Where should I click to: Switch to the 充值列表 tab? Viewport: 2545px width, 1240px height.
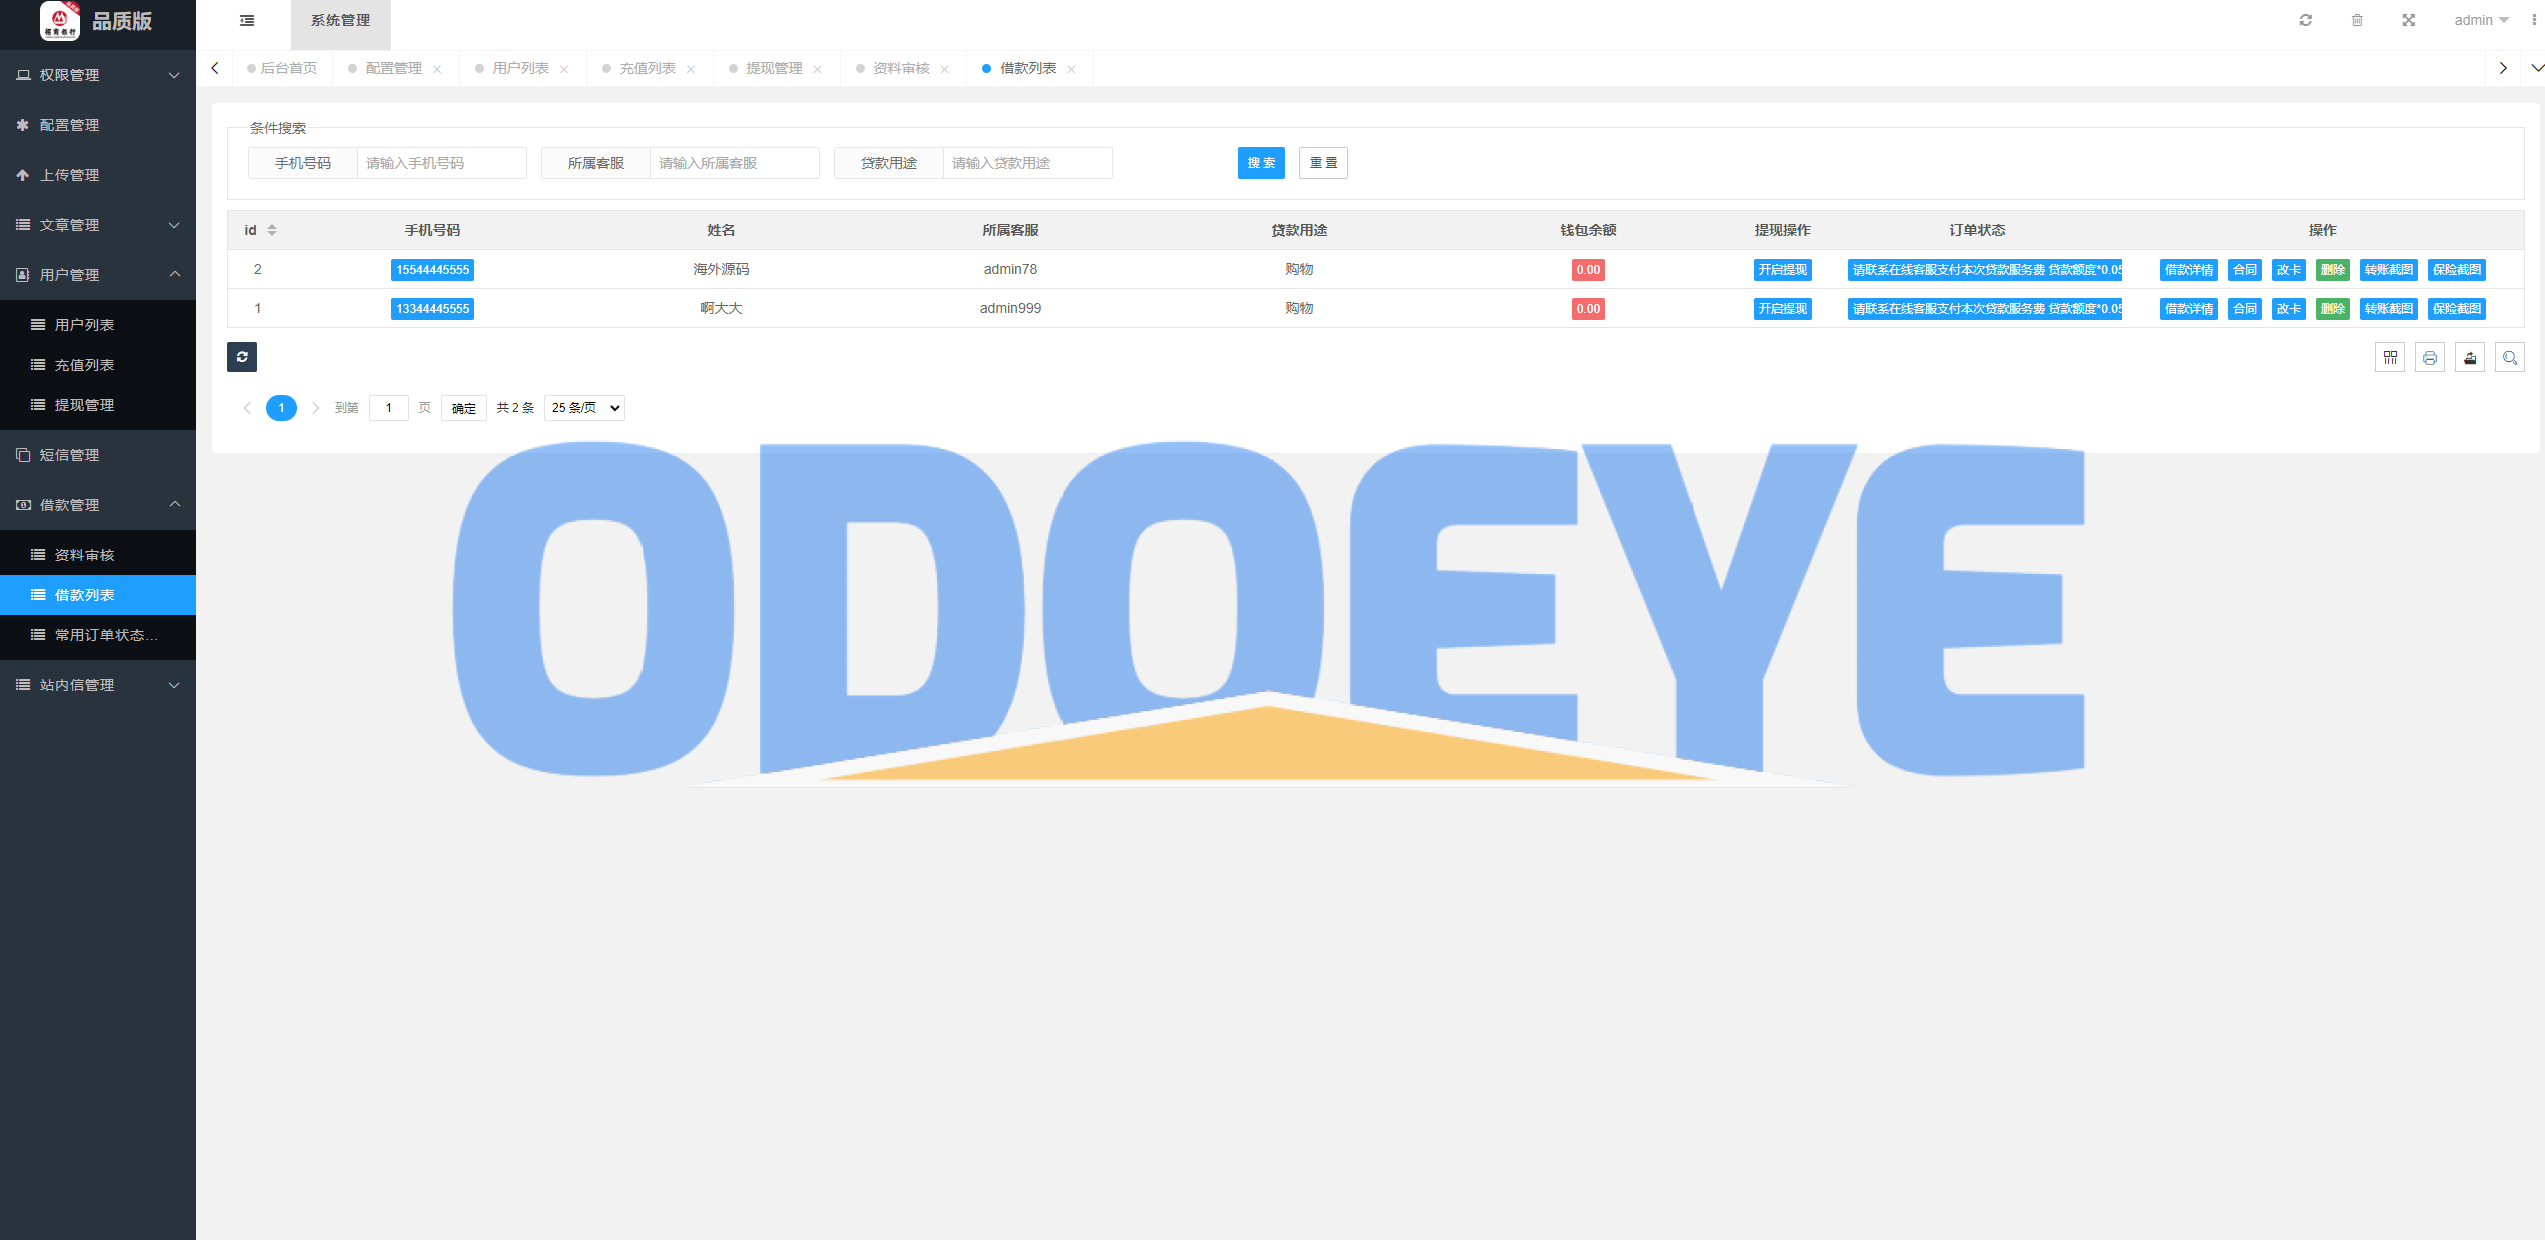[x=648, y=68]
